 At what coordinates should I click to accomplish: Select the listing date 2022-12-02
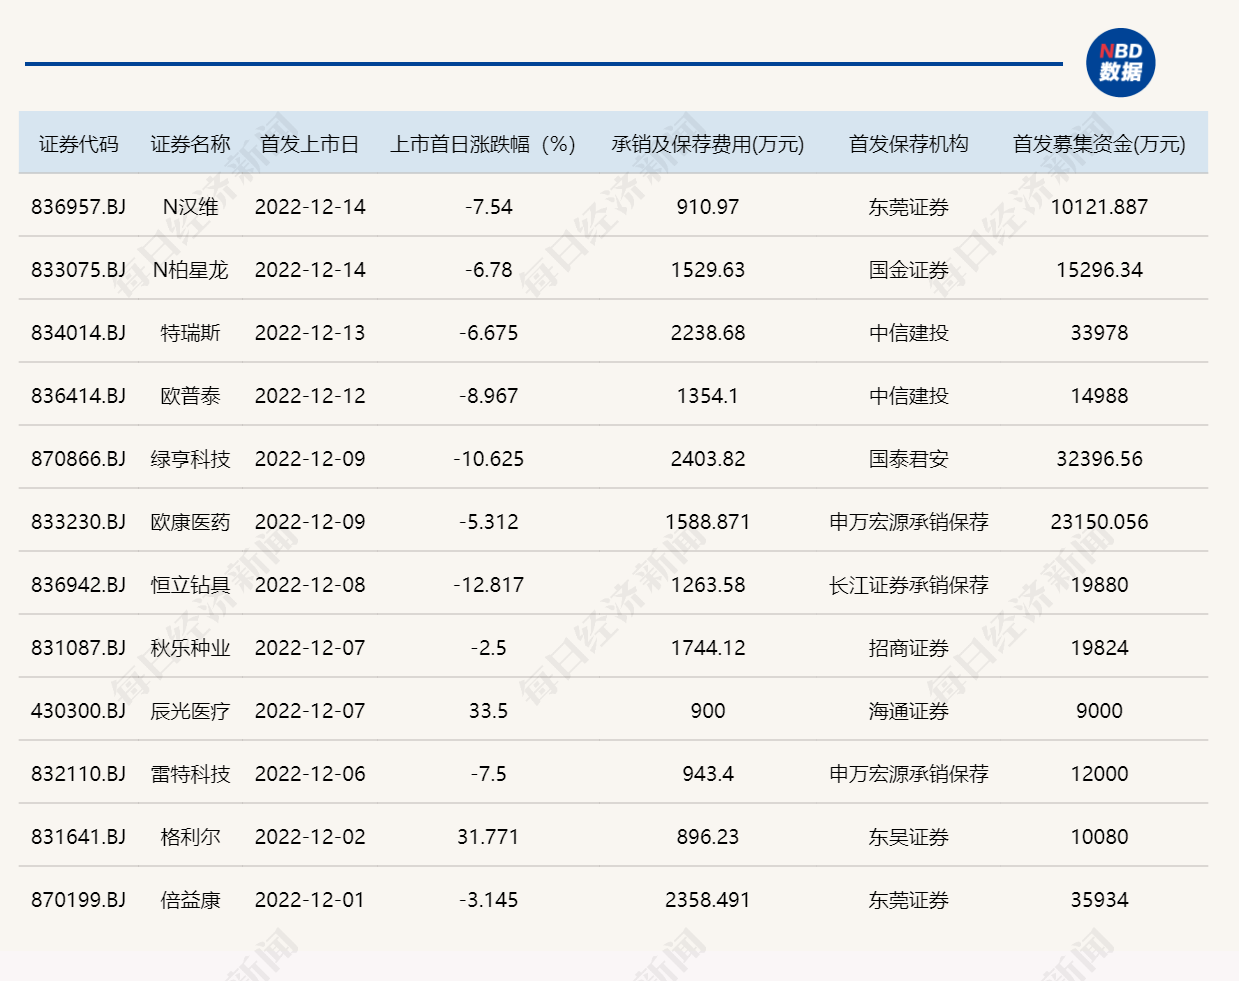coord(310,837)
